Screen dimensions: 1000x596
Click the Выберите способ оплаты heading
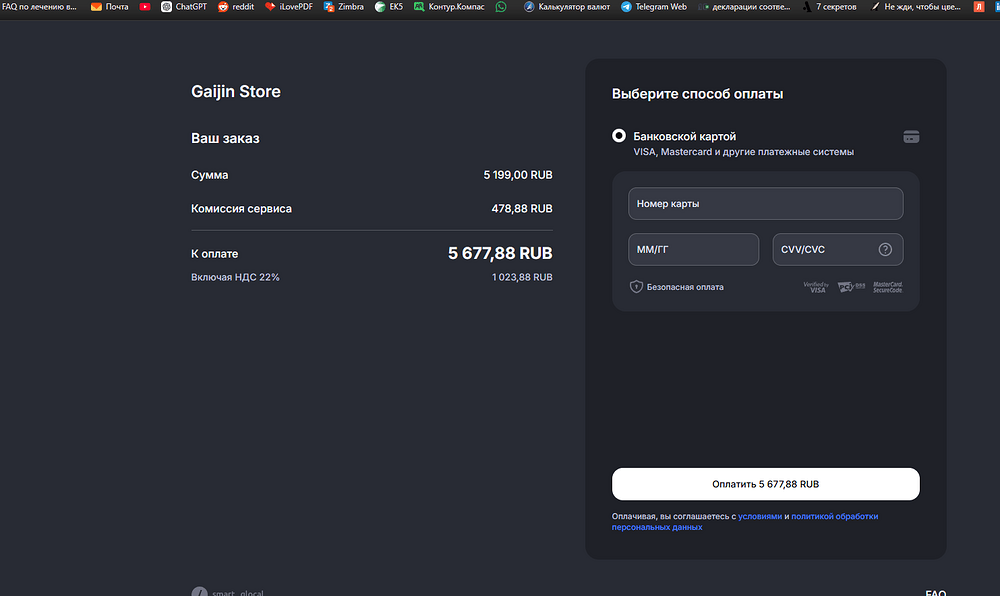(697, 94)
